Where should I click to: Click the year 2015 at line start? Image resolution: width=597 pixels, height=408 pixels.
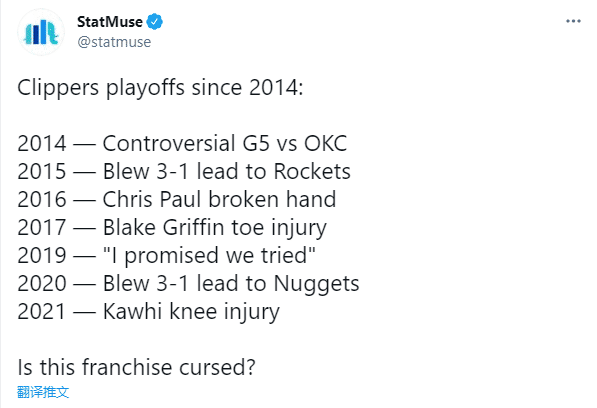pos(42,171)
